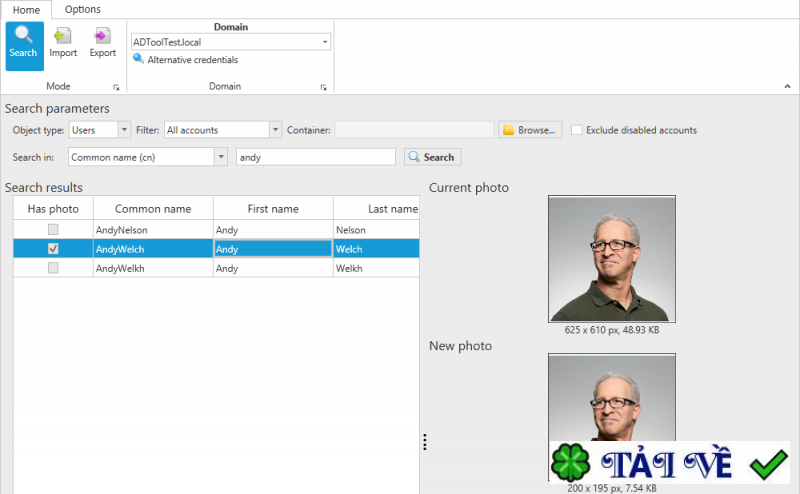Open the Object type dropdown arrow

124,130
